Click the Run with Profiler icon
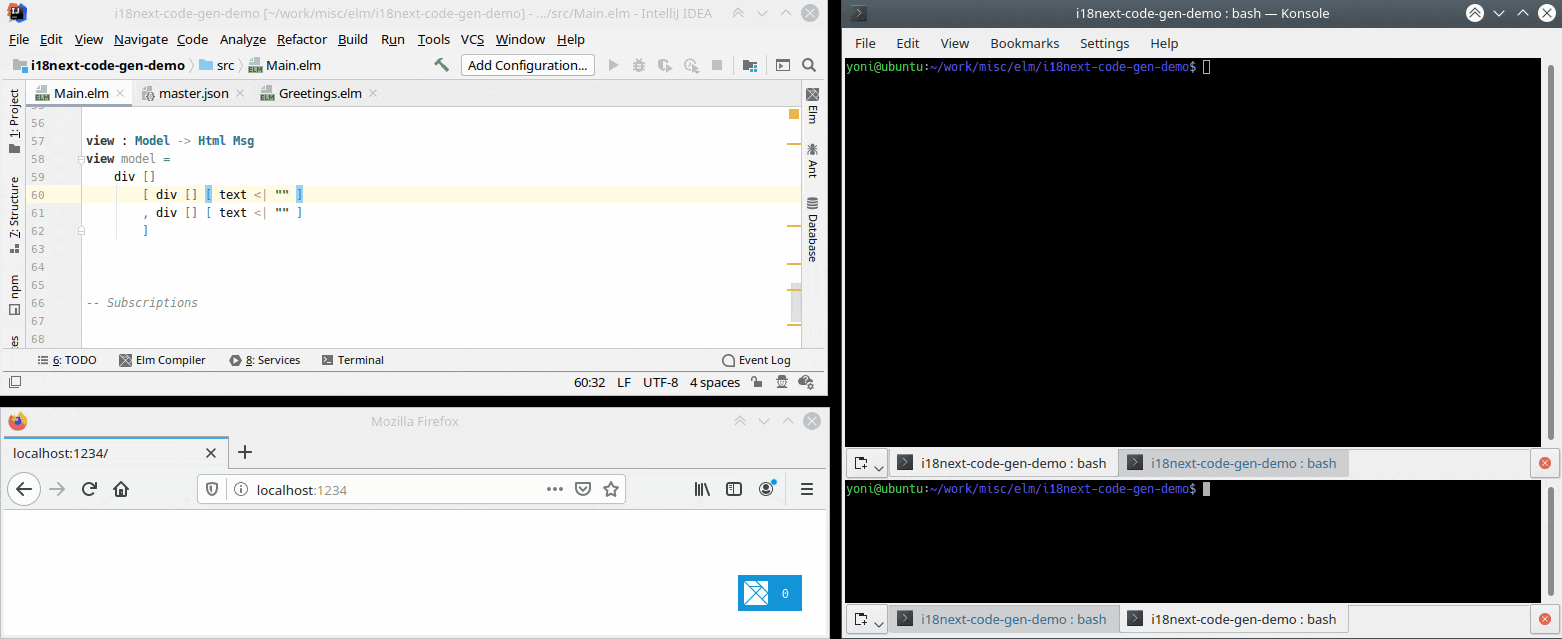This screenshot has width=1562, height=639. (x=691, y=65)
